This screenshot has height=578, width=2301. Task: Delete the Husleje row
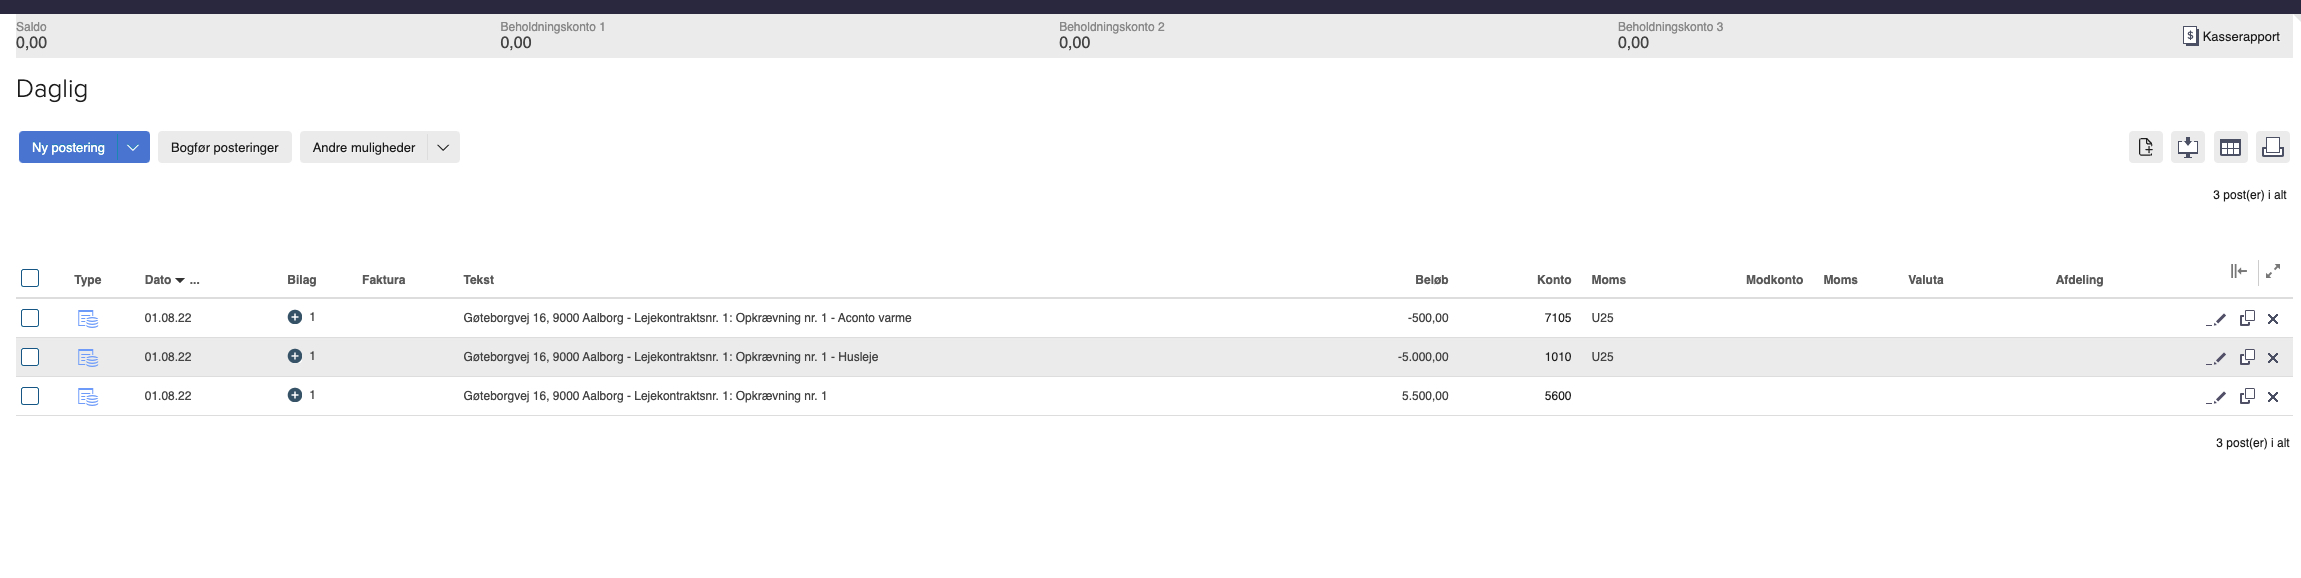[x=2273, y=358]
